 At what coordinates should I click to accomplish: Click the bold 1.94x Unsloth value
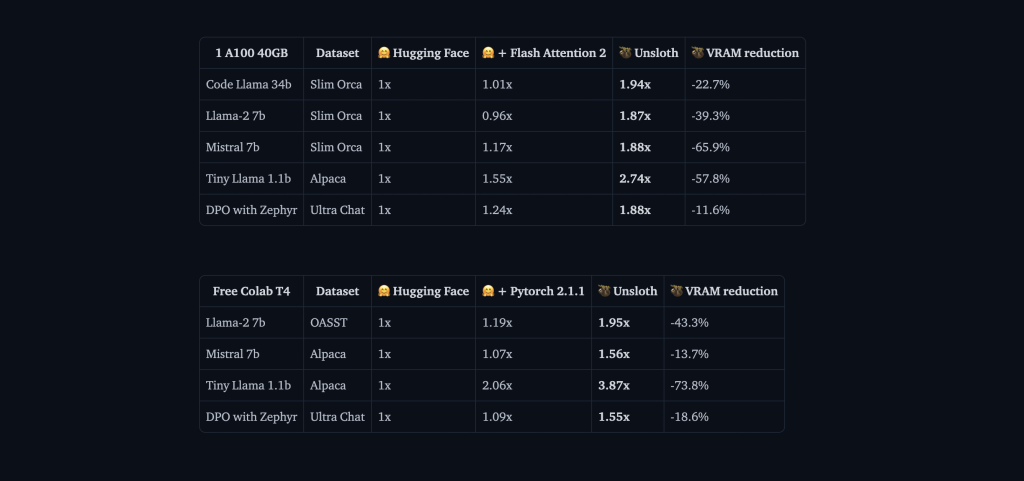[635, 85]
